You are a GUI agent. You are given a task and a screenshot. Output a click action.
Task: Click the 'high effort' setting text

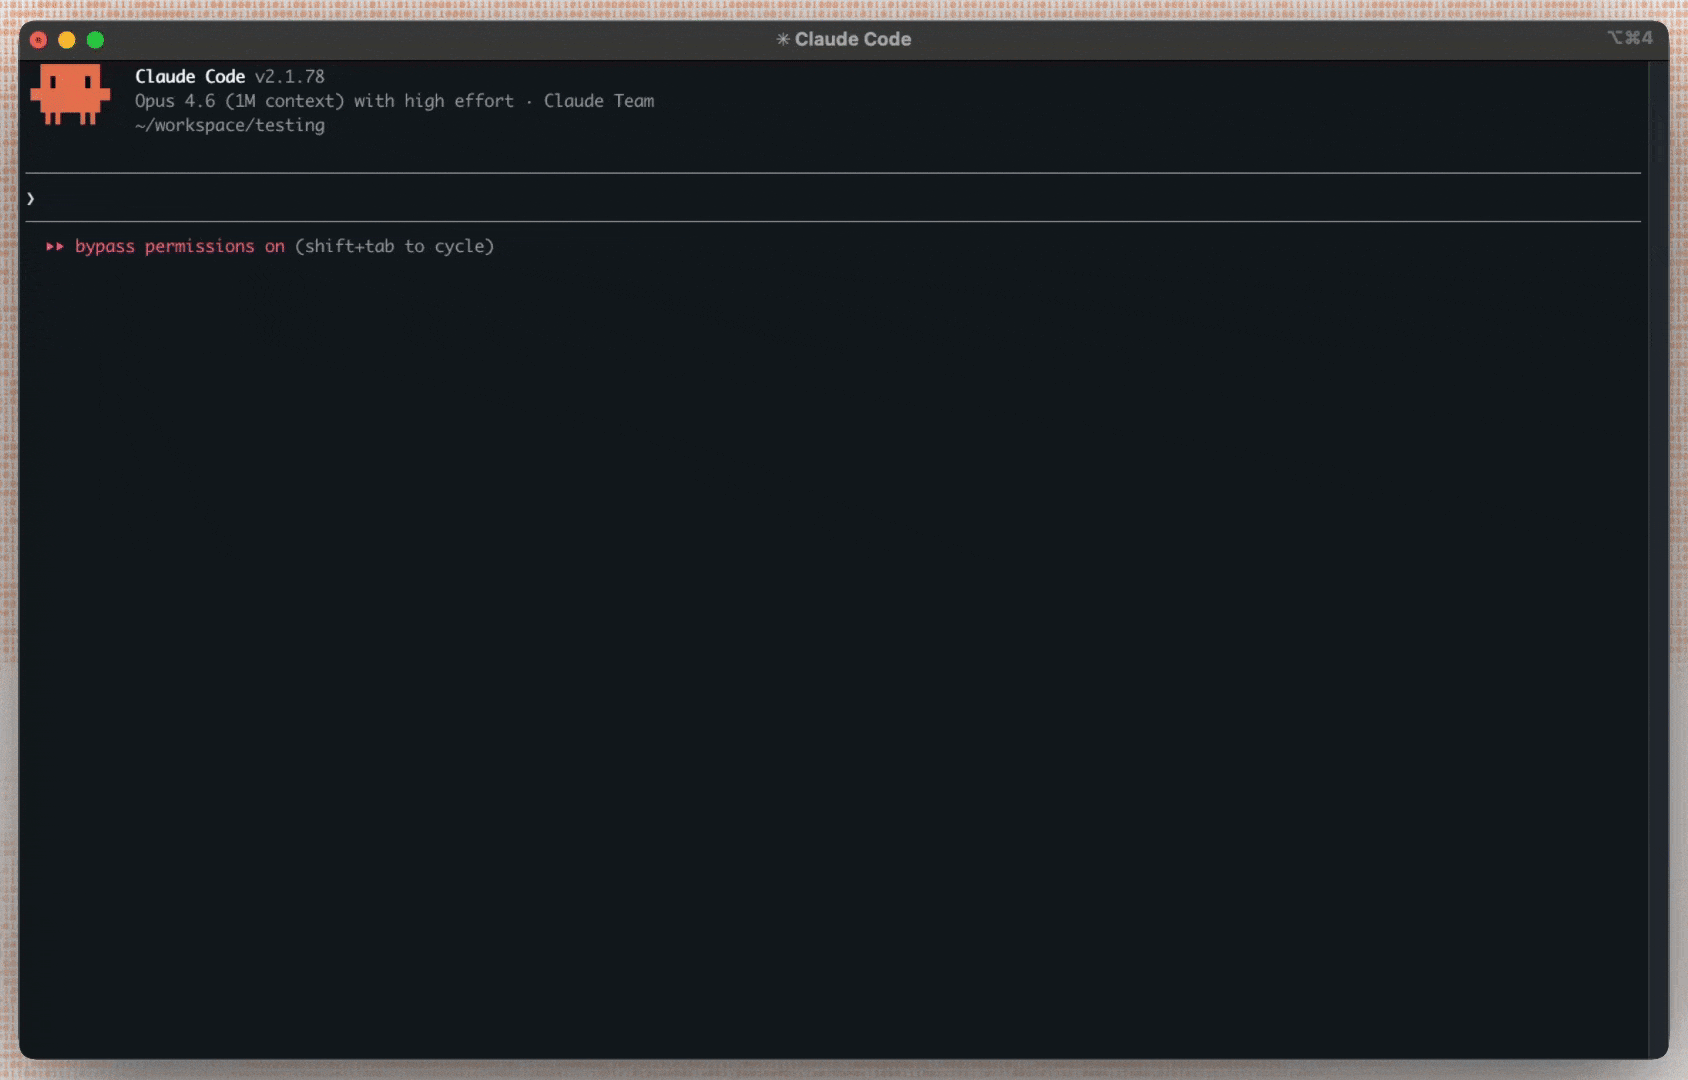point(458,101)
